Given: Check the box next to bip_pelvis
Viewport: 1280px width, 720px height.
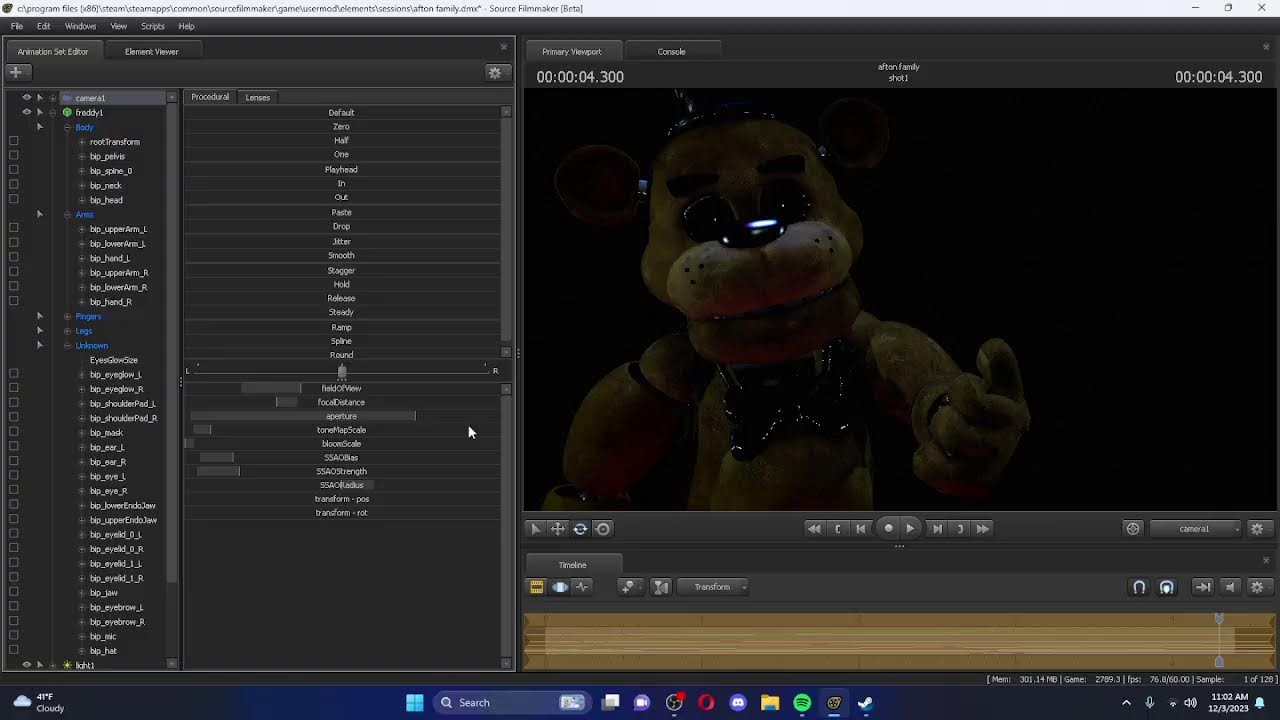Looking at the screenshot, I should pyautogui.click(x=13, y=156).
